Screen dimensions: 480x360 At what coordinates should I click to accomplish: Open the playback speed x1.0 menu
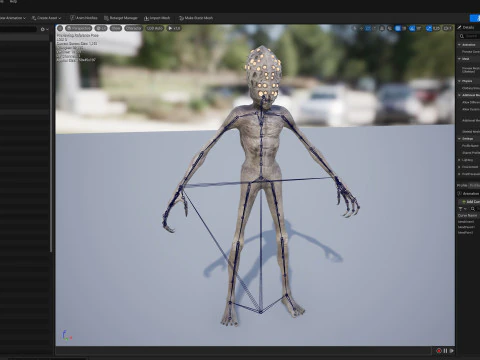tap(174, 28)
